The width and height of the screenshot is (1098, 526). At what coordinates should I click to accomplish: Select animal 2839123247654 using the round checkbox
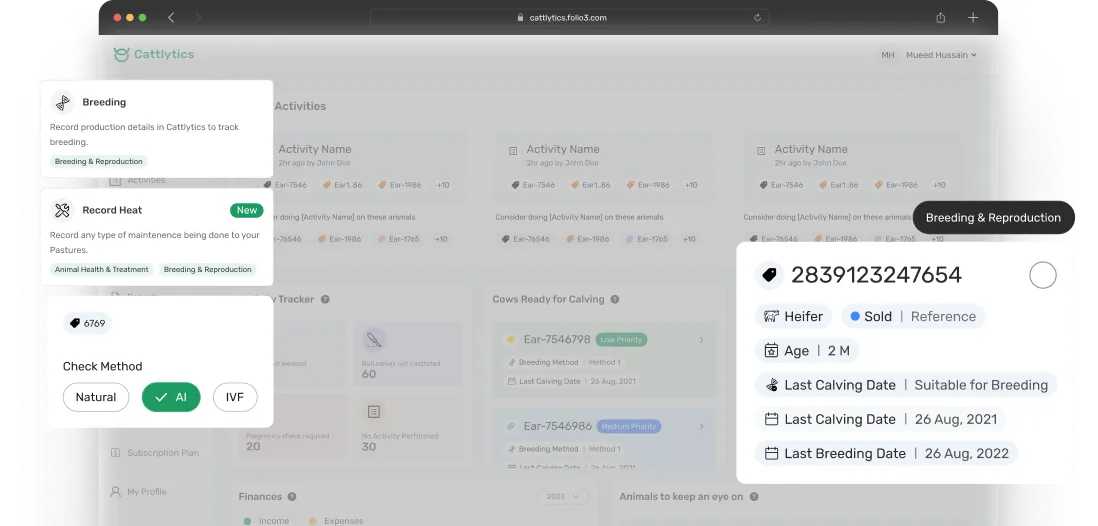point(1042,276)
